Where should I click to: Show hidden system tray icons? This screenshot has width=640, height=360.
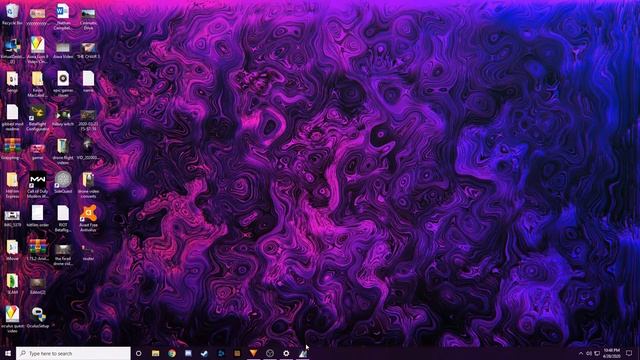pos(581,353)
